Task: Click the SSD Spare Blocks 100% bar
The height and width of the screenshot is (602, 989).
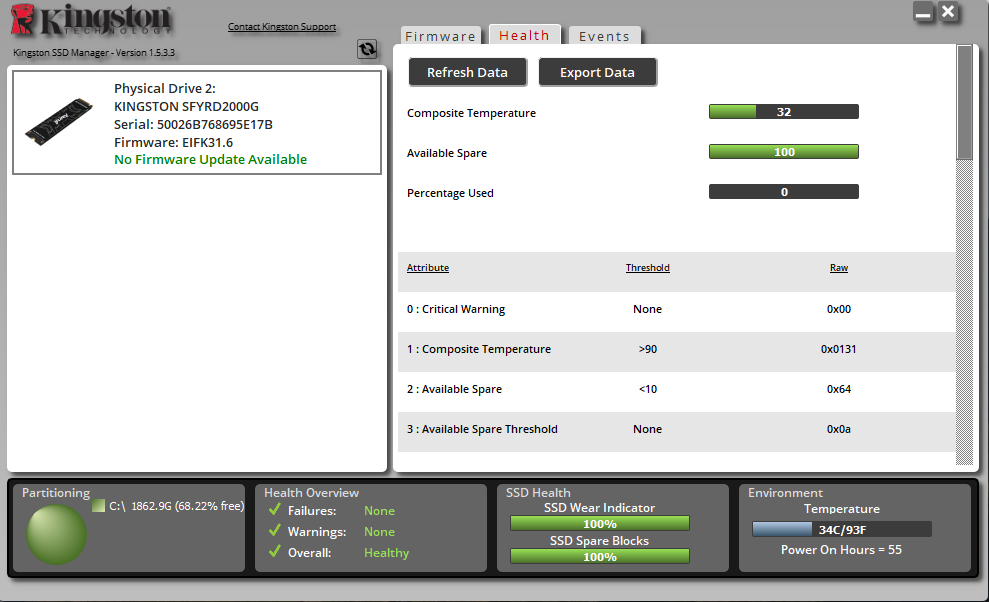Action: tap(599, 556)
